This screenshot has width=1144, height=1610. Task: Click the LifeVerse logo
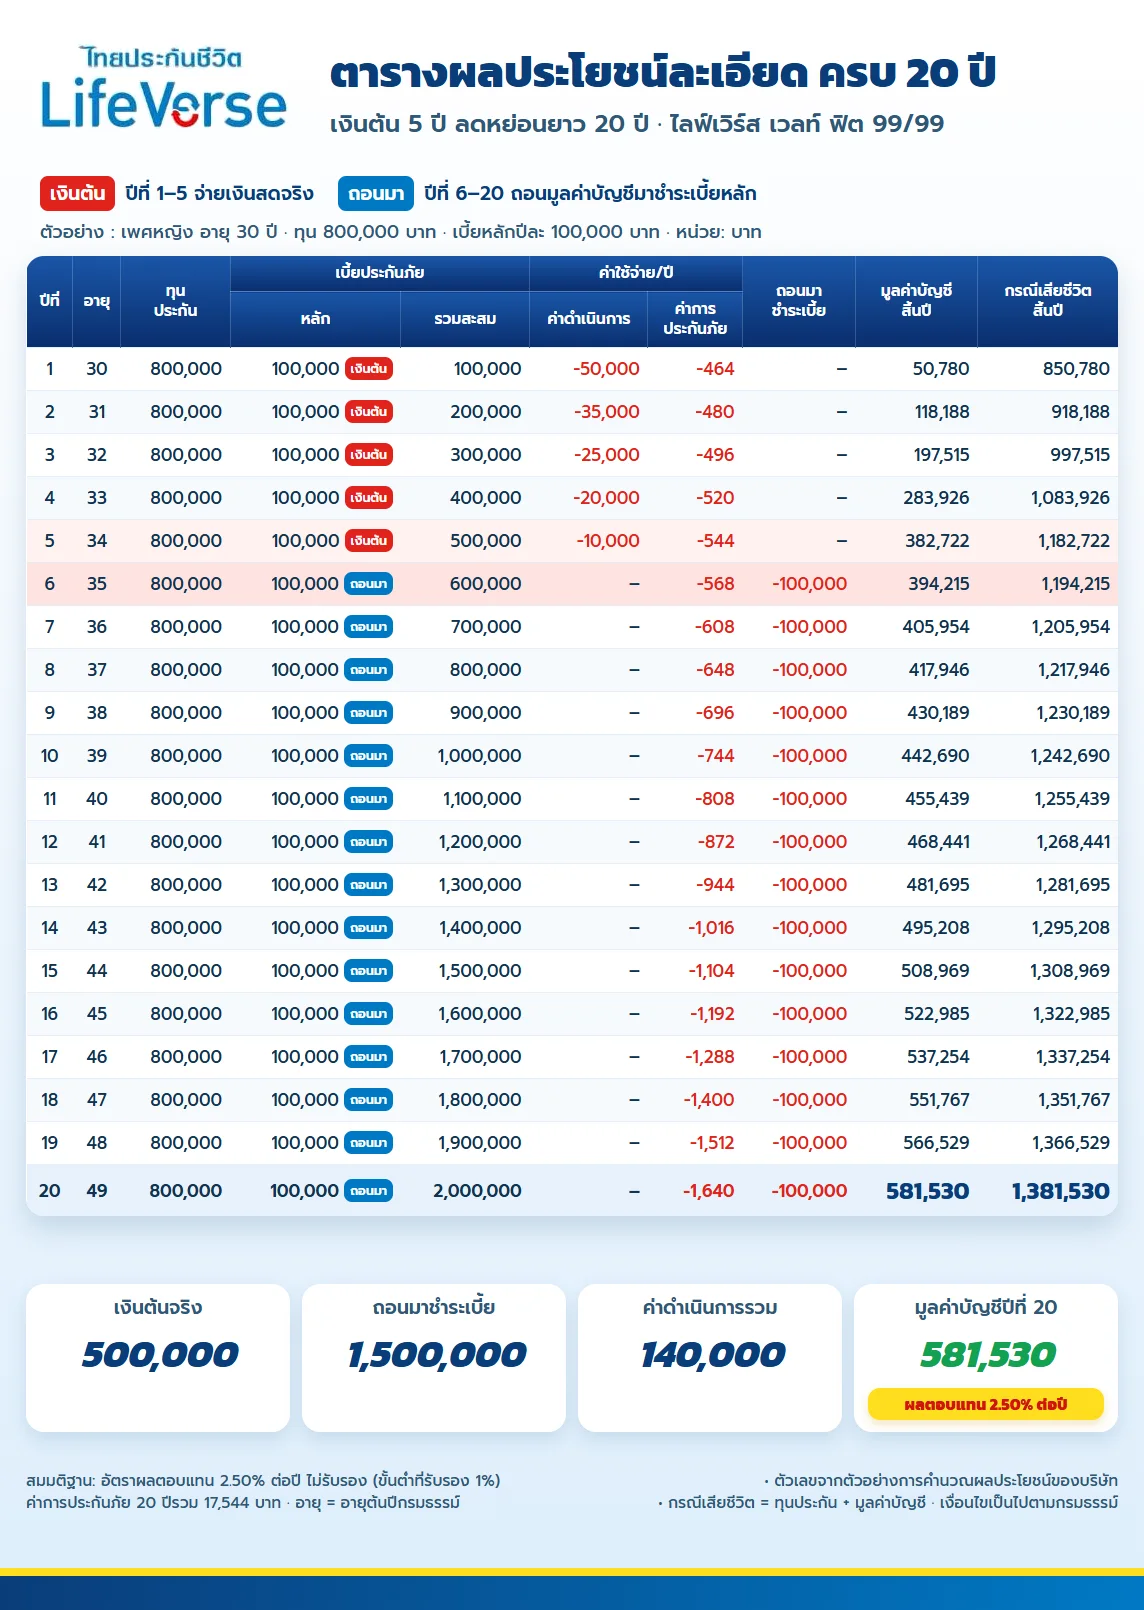[163, 89]
